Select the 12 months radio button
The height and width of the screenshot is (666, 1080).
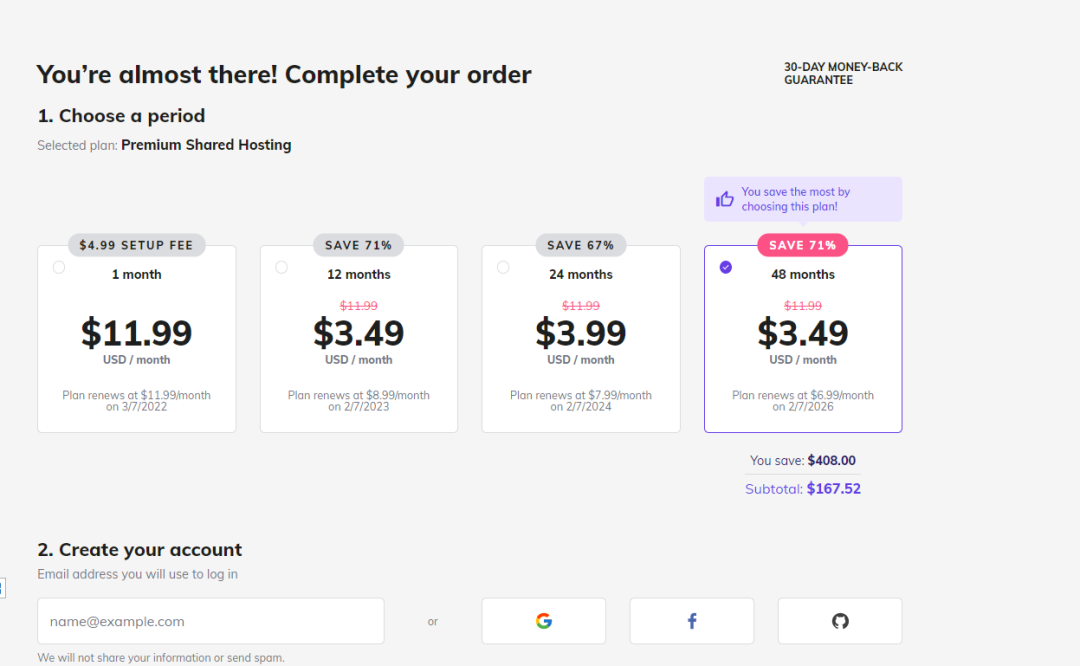pyautogui.click(x=281, y=267)
